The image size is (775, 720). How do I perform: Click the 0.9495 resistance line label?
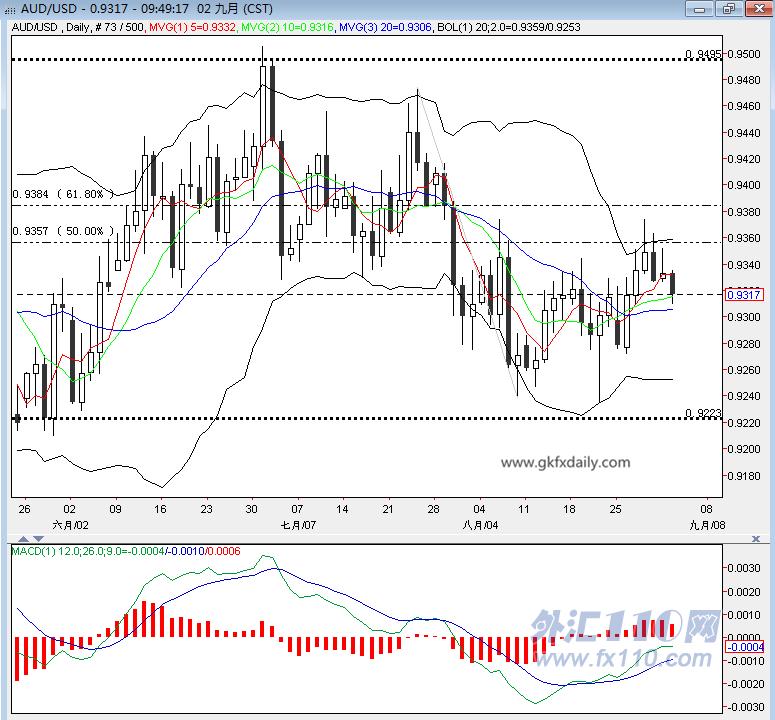[703, 53]
